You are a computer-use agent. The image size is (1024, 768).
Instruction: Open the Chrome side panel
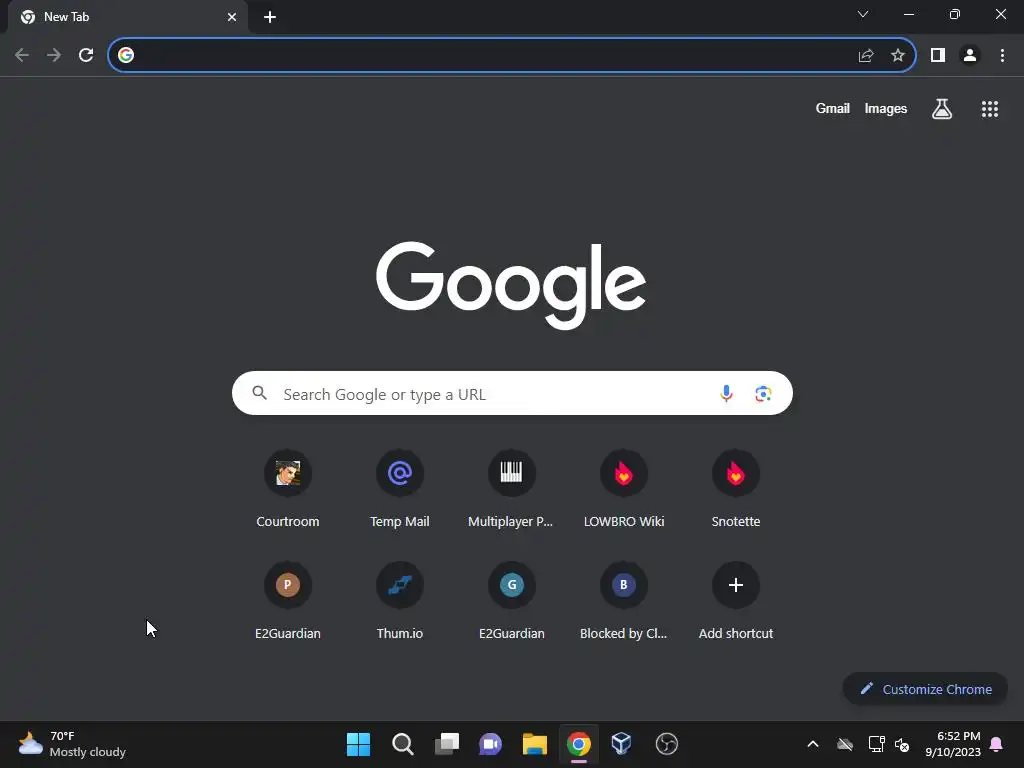pos(938,55)
